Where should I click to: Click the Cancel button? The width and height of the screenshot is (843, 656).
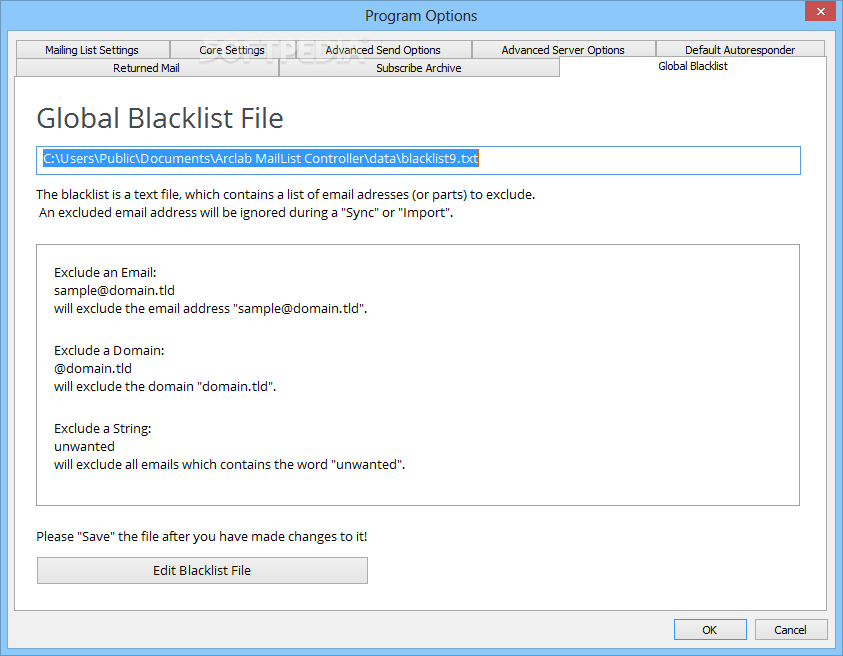point(790,630)
